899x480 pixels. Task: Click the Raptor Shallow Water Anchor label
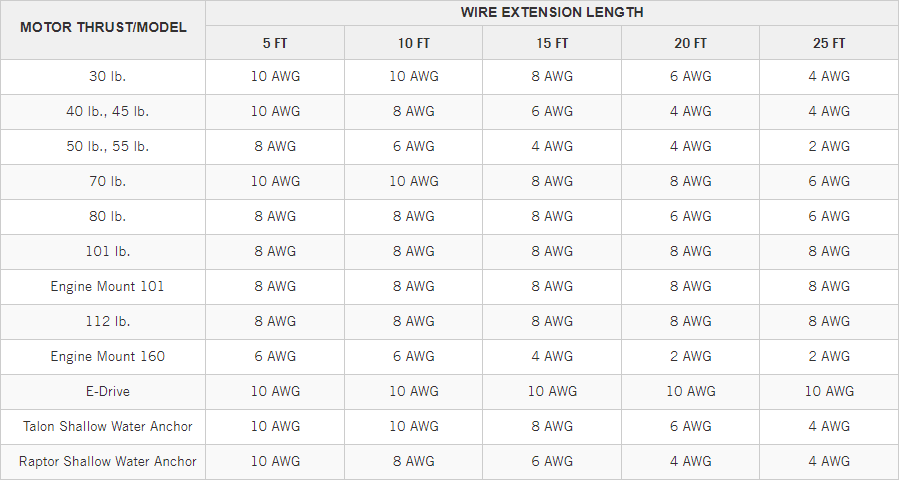tap(107, 462)
